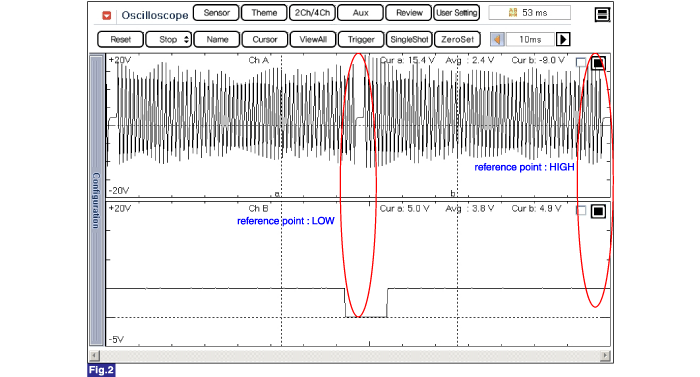Select Ch B filled black square icon

click(598, 211)
